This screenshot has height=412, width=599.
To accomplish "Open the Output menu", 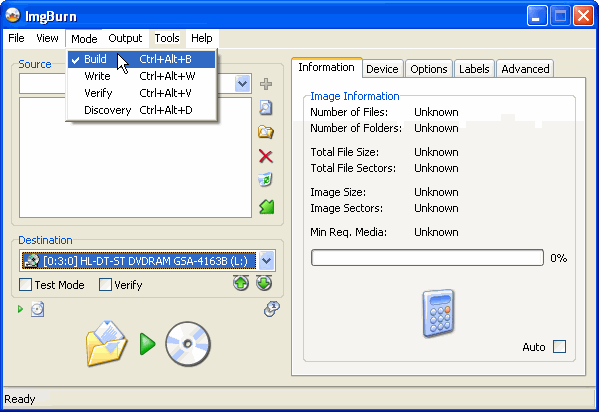I will click(x=125, y=38).
